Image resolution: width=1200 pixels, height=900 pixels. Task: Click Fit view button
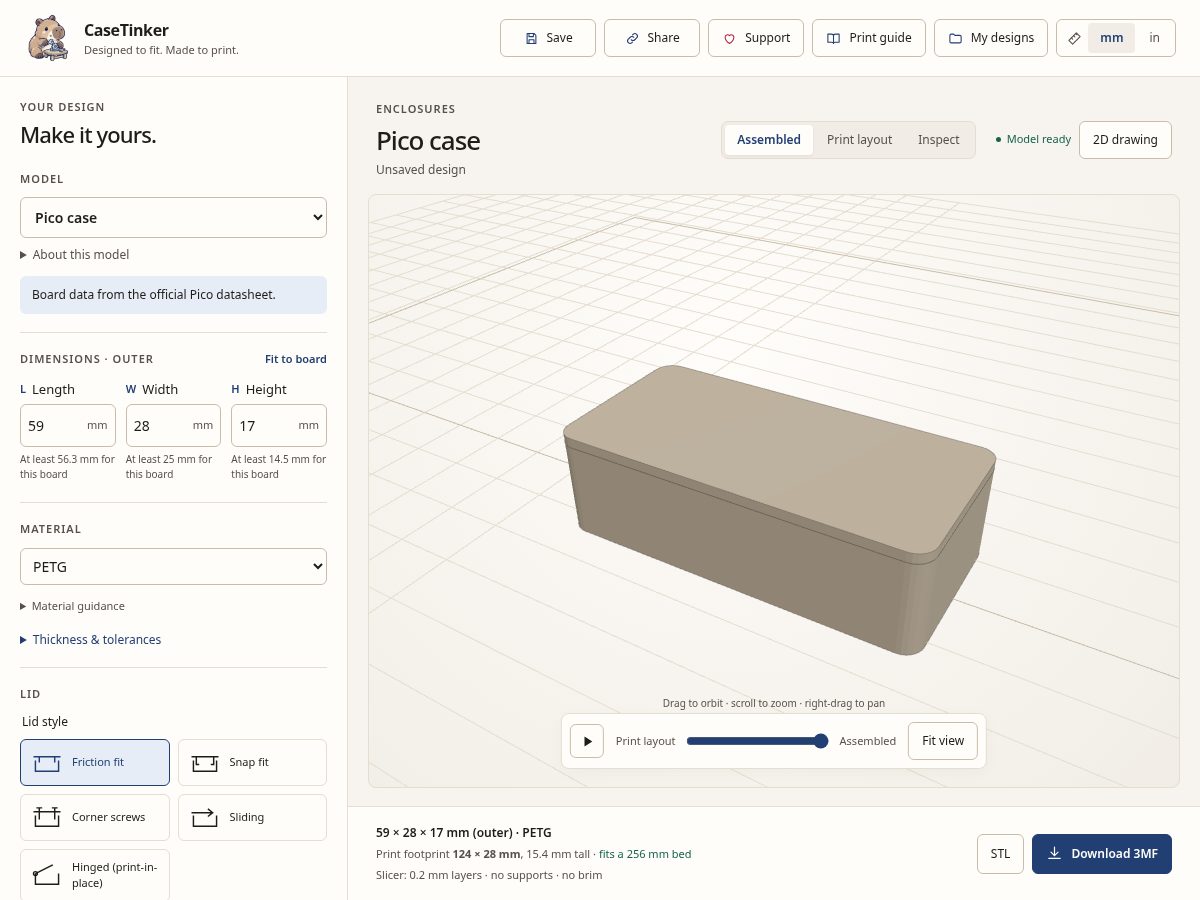point(943,741)
